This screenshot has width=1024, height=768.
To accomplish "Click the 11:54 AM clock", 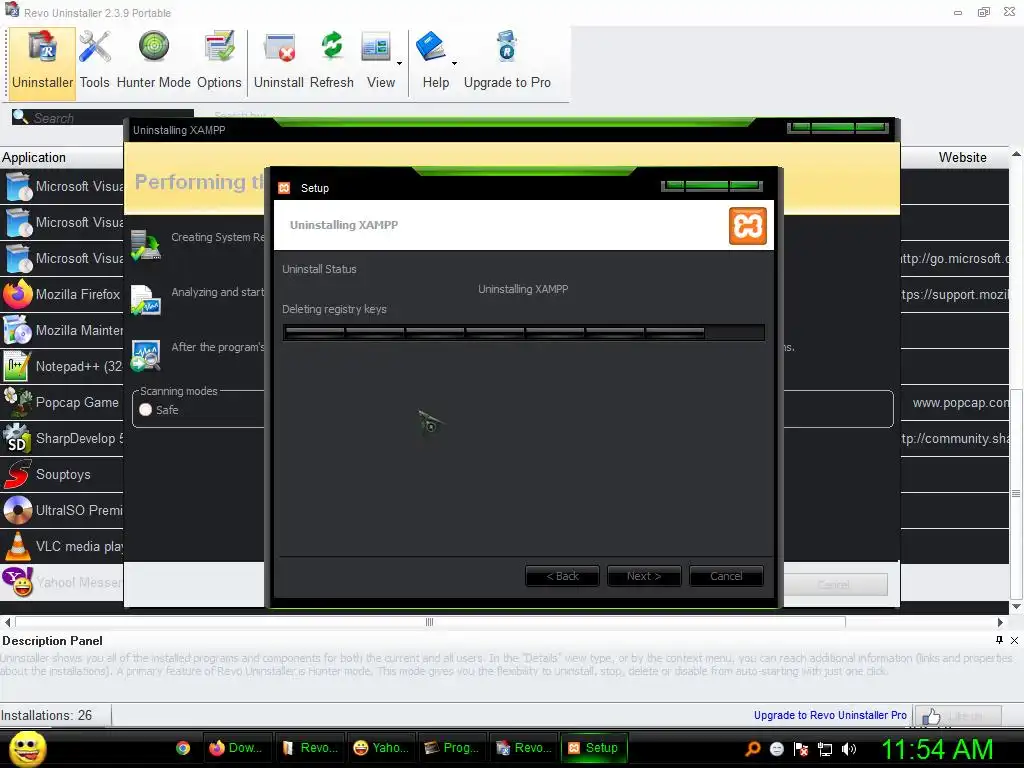I will [937, 749].
